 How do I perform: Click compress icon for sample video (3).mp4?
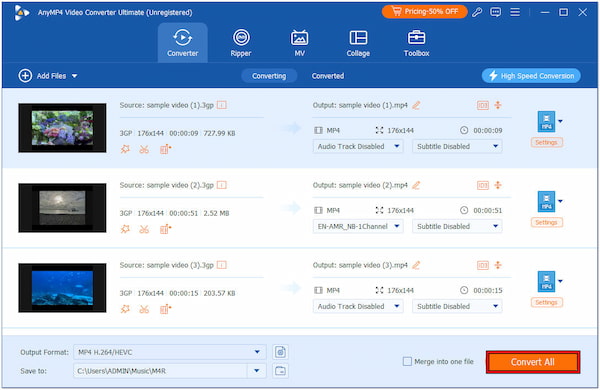click(x=498, y=265)
